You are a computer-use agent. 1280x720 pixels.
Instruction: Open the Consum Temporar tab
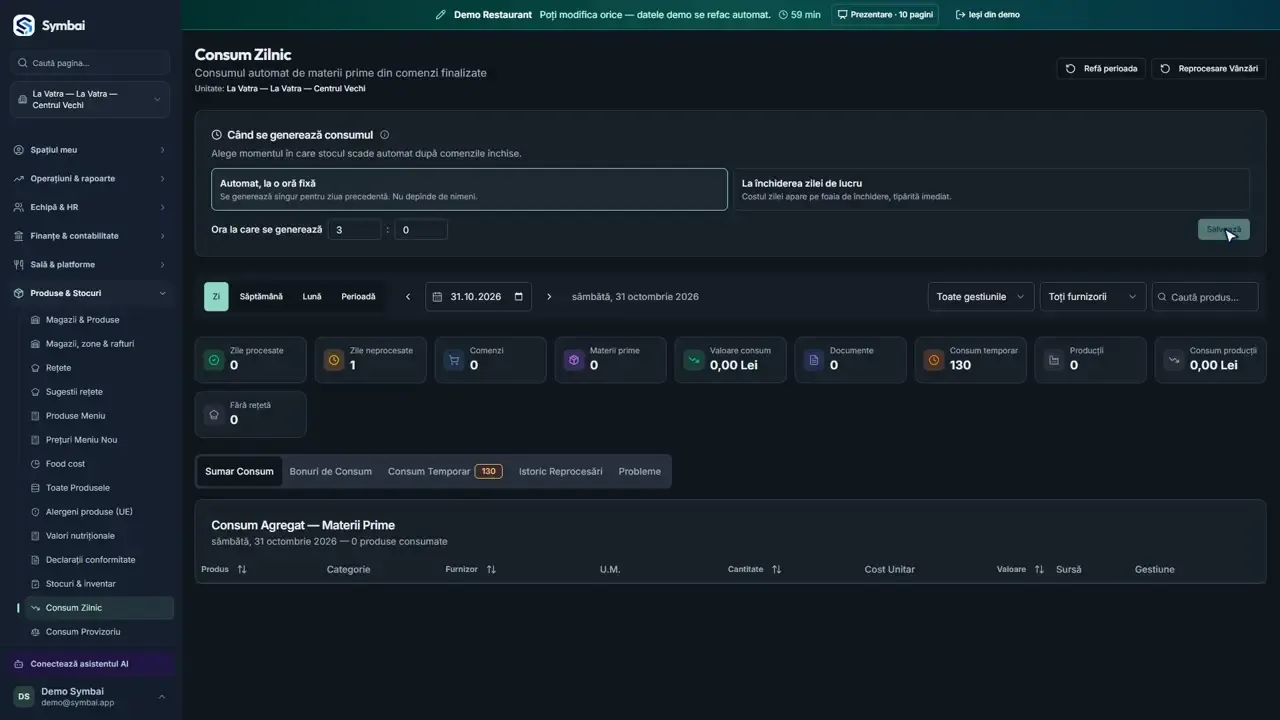click(445, 471)
